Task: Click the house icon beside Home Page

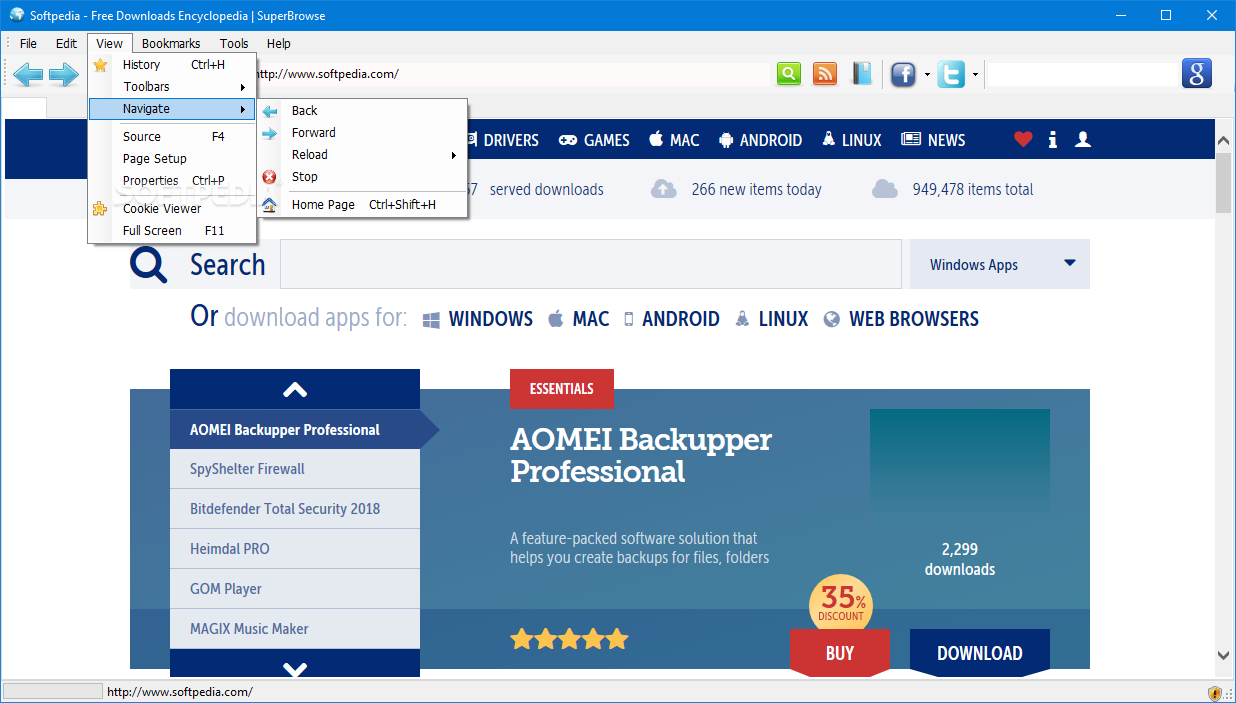Action: pyautogui.click(x=270, y=205)
